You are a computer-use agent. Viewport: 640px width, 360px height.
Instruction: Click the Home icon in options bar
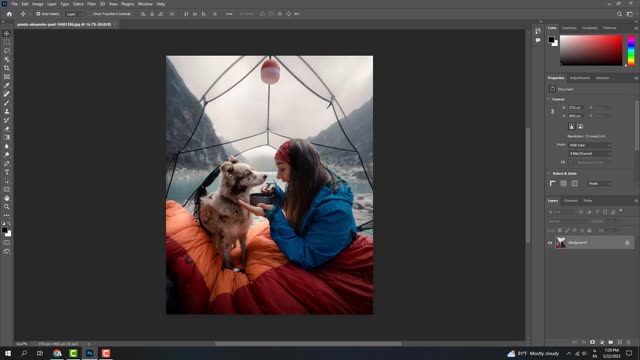pos(9,14)
